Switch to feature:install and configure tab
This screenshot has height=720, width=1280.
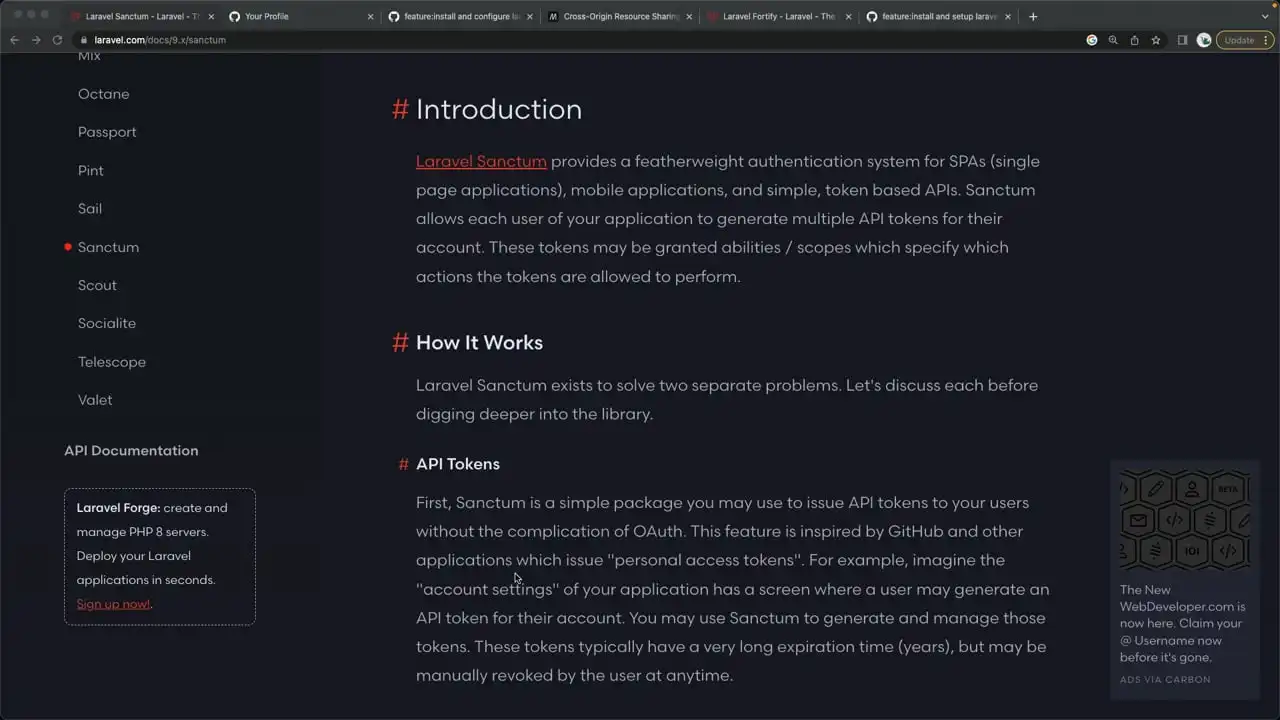[460, 16]
